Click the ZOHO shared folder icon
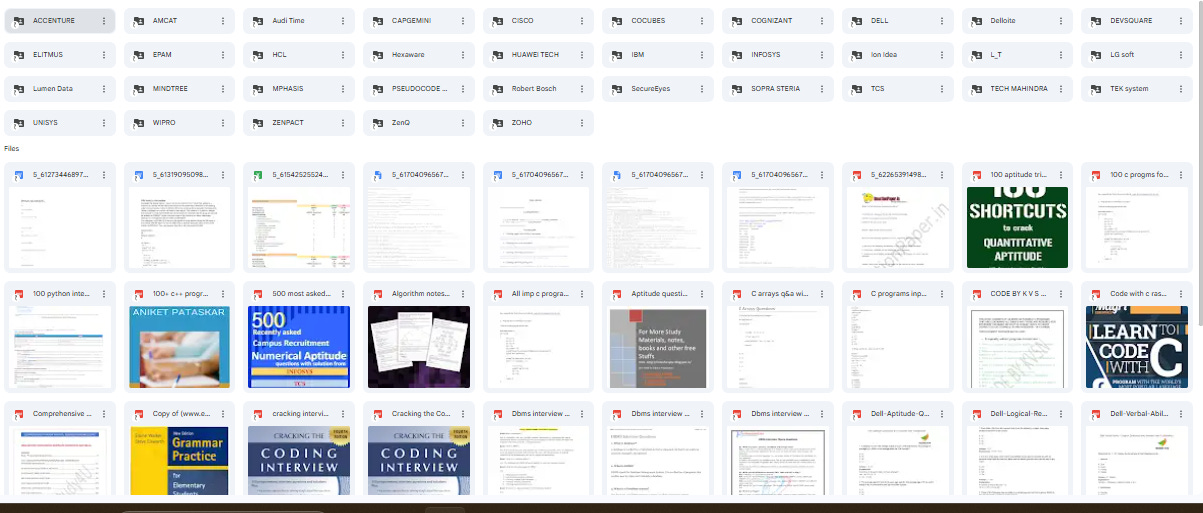Screen dimensions: 1203x513 click(498, 122)
